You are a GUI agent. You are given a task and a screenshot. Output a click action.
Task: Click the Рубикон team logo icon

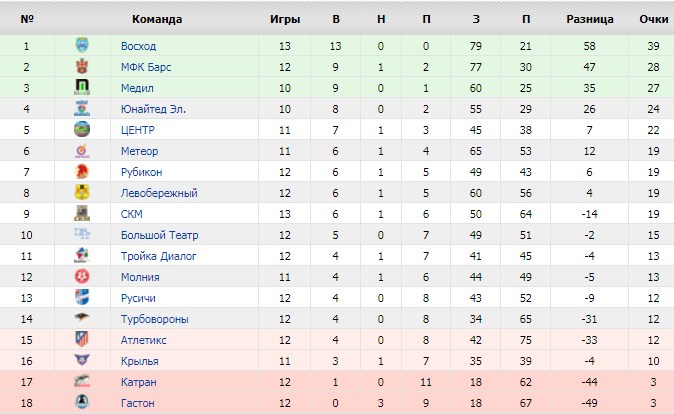pyautogui.click(x=82, y=172)
